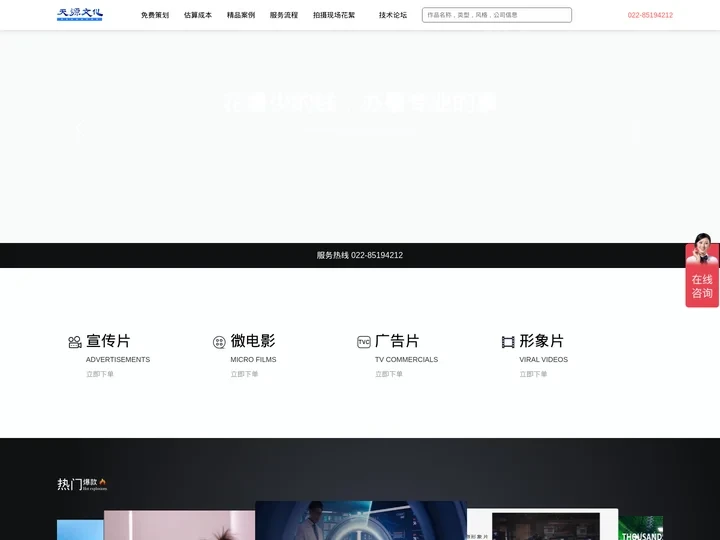Click the ADVERTISEMENTS subtitle text

coord(118,360)
